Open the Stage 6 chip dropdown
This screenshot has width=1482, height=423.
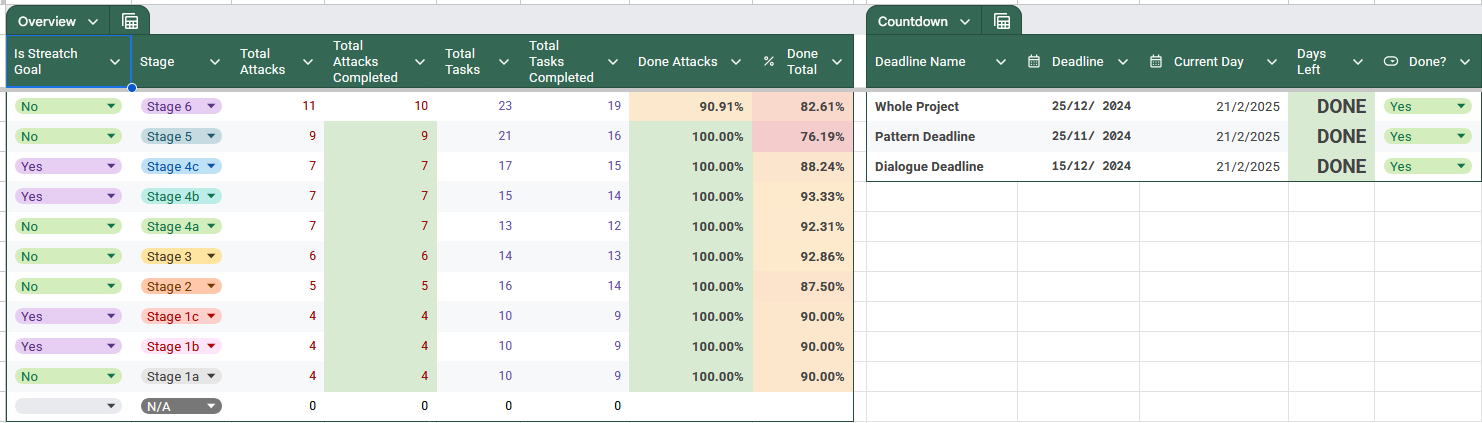point(211,107)
